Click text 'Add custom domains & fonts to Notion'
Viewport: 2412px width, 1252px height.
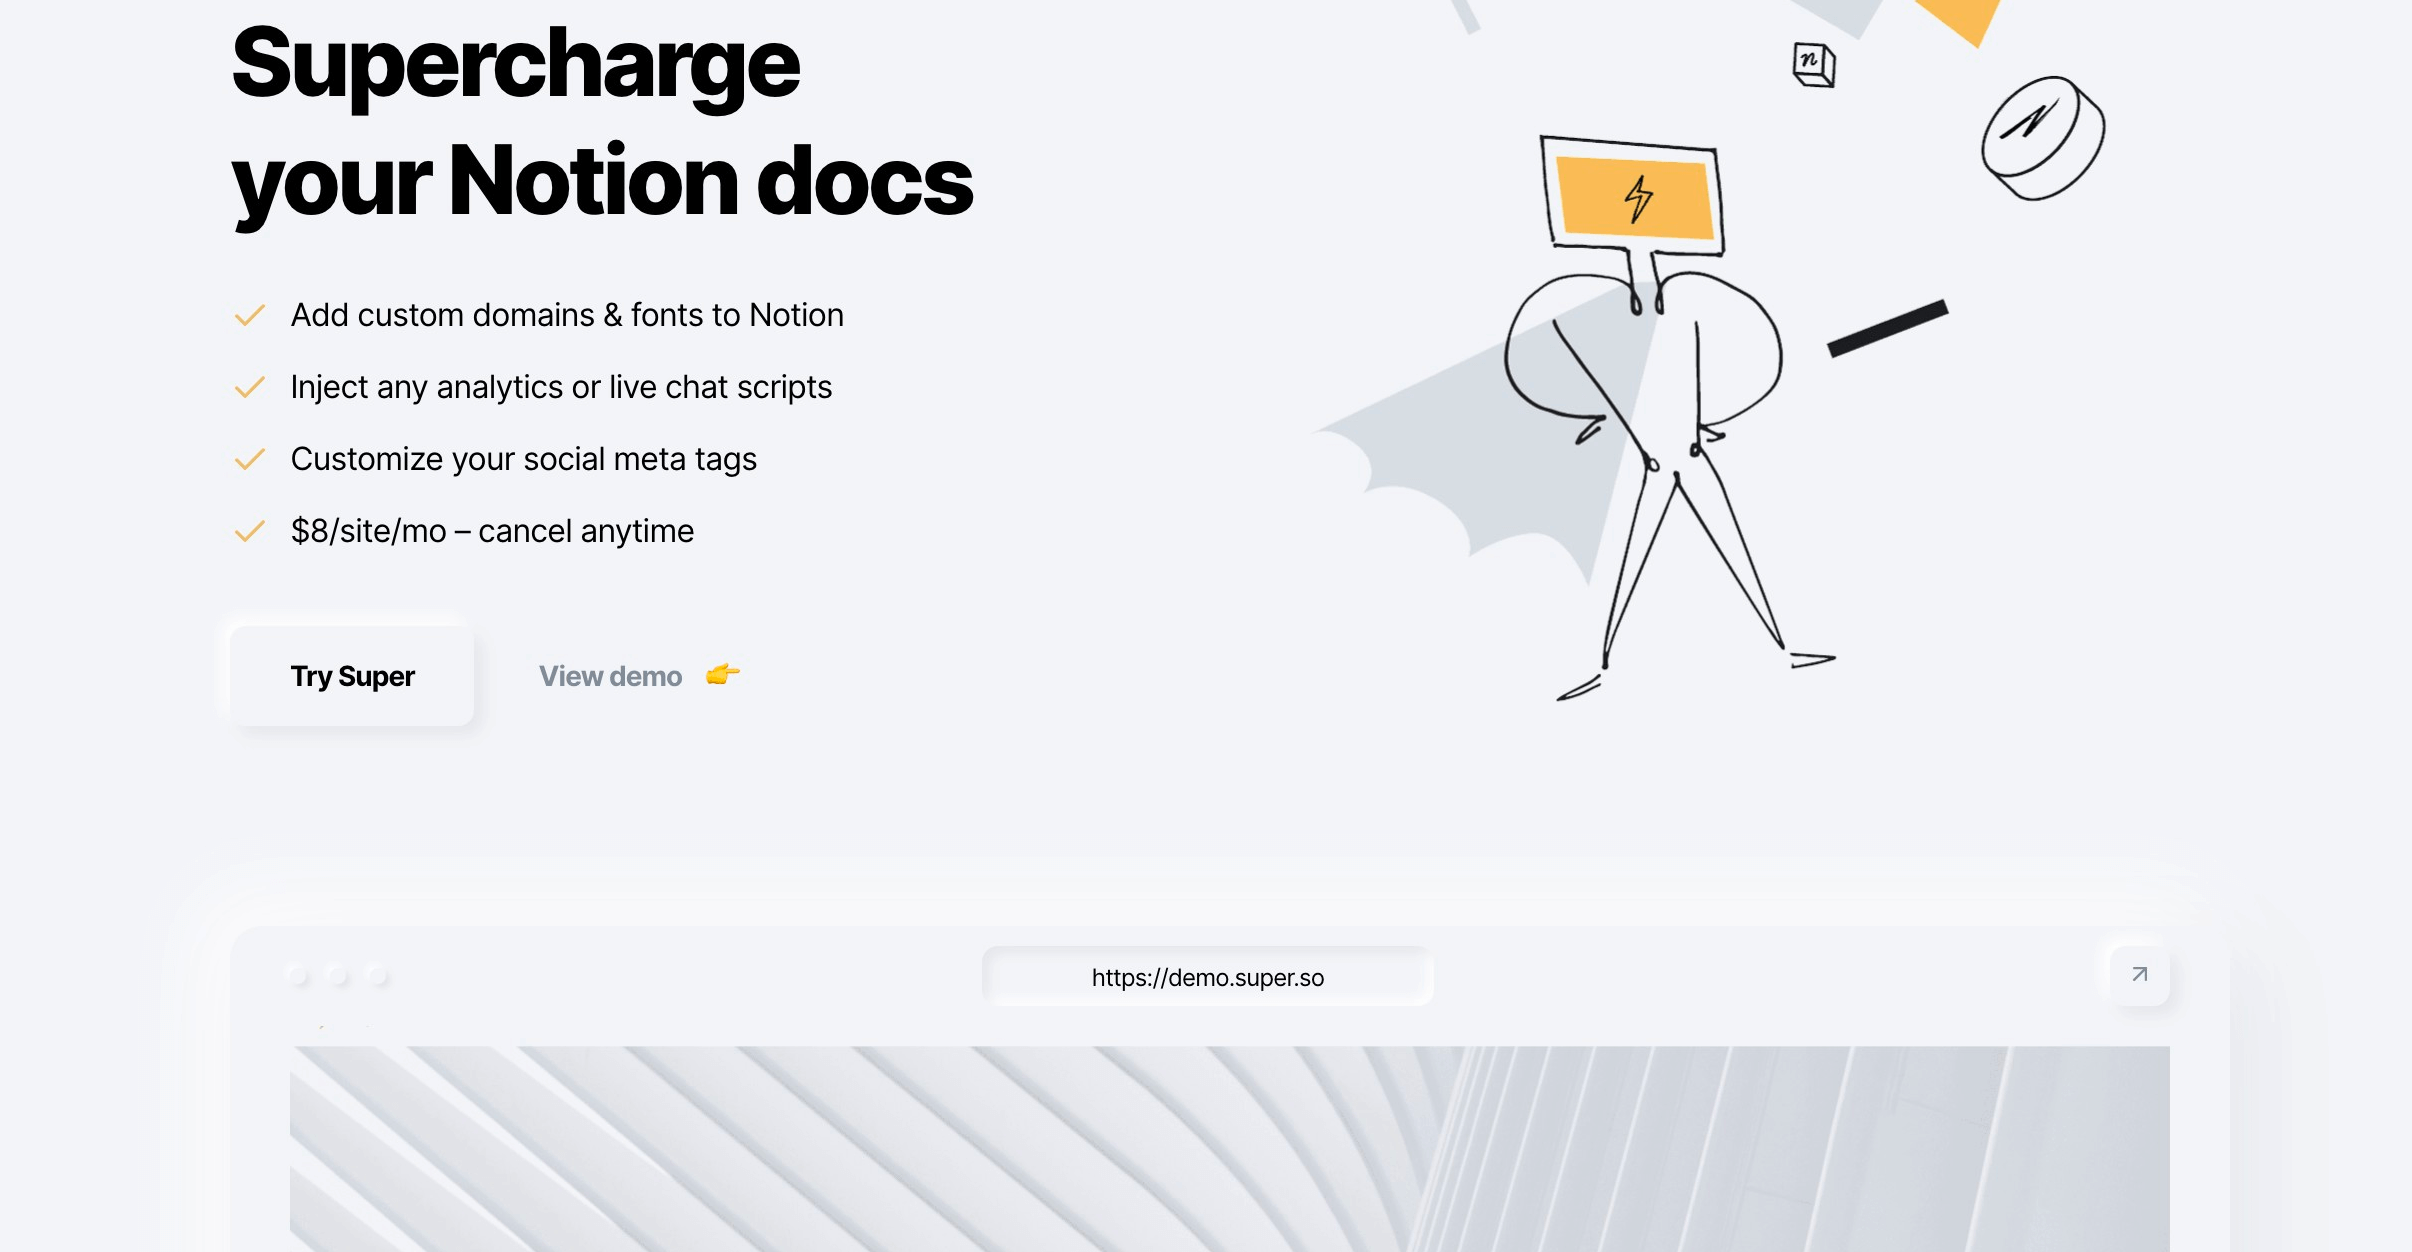pyautogui.click(x=567, y=315)
